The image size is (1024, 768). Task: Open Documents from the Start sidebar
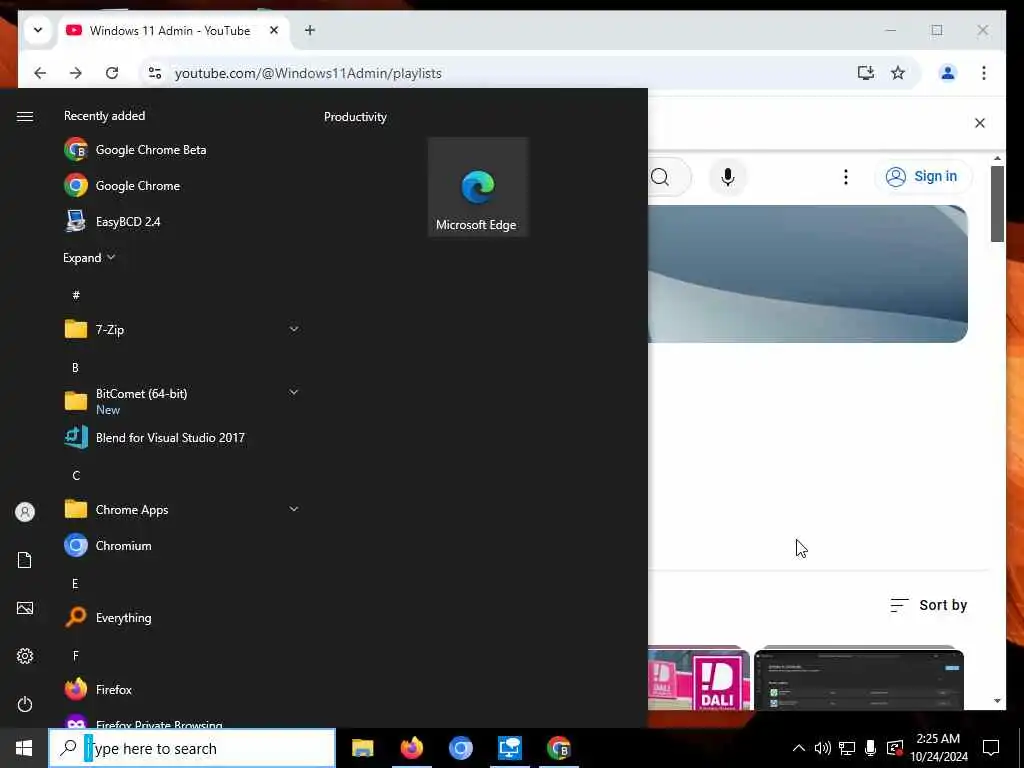25,560
